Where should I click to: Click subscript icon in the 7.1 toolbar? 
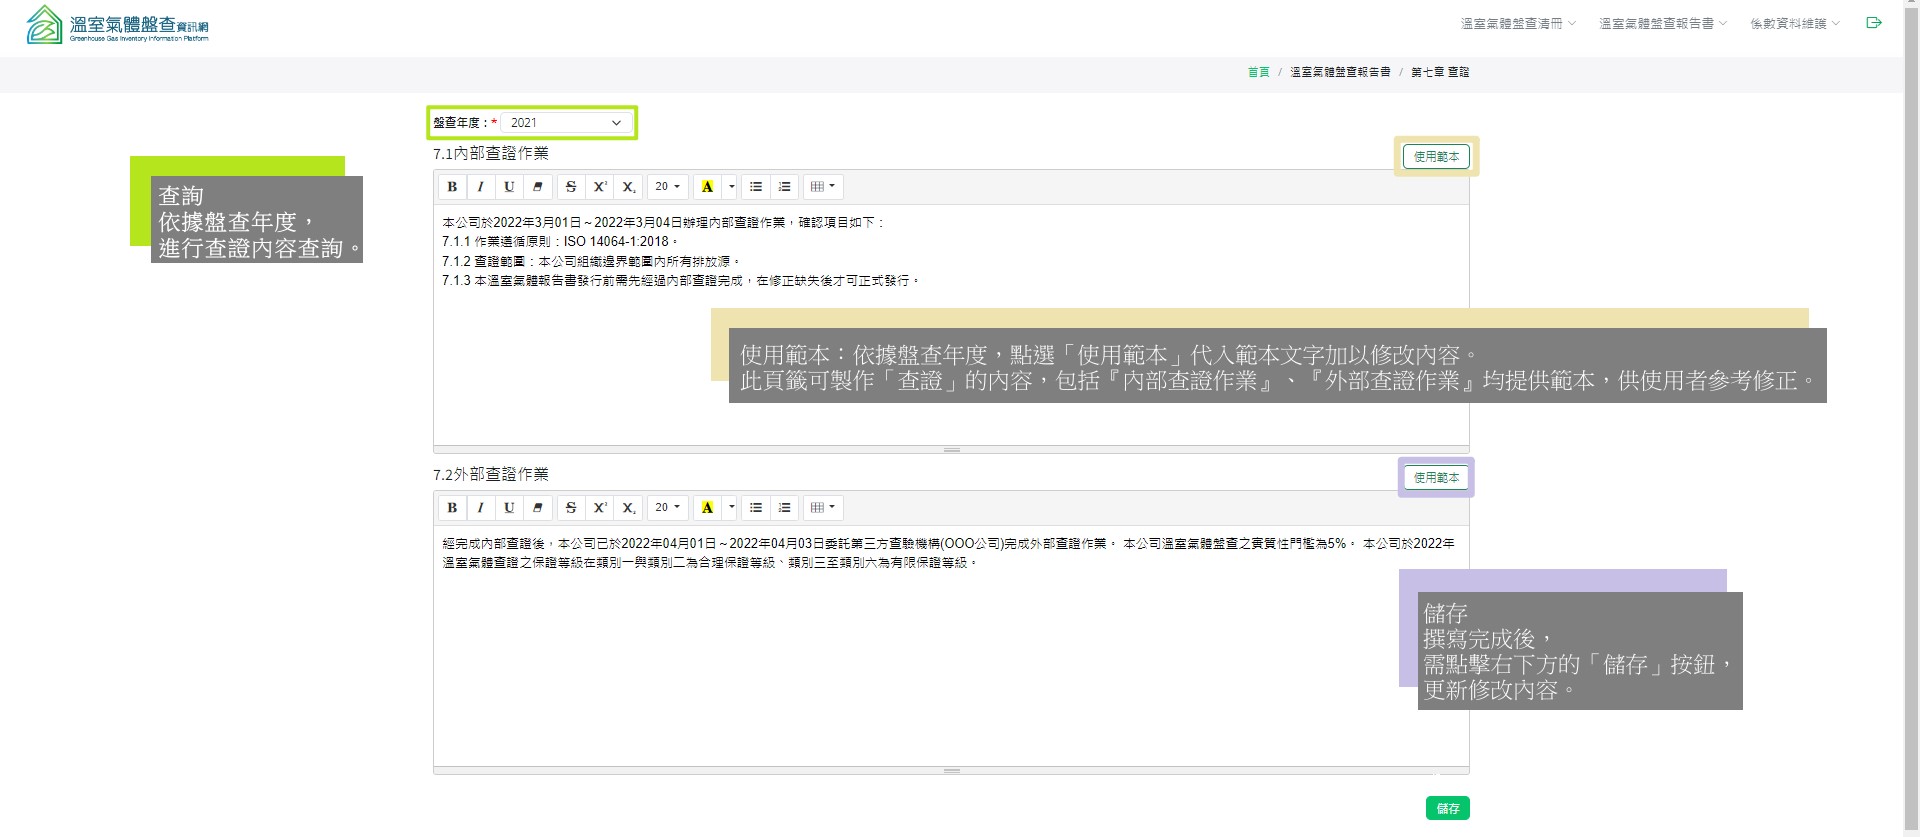coord(628,187)
